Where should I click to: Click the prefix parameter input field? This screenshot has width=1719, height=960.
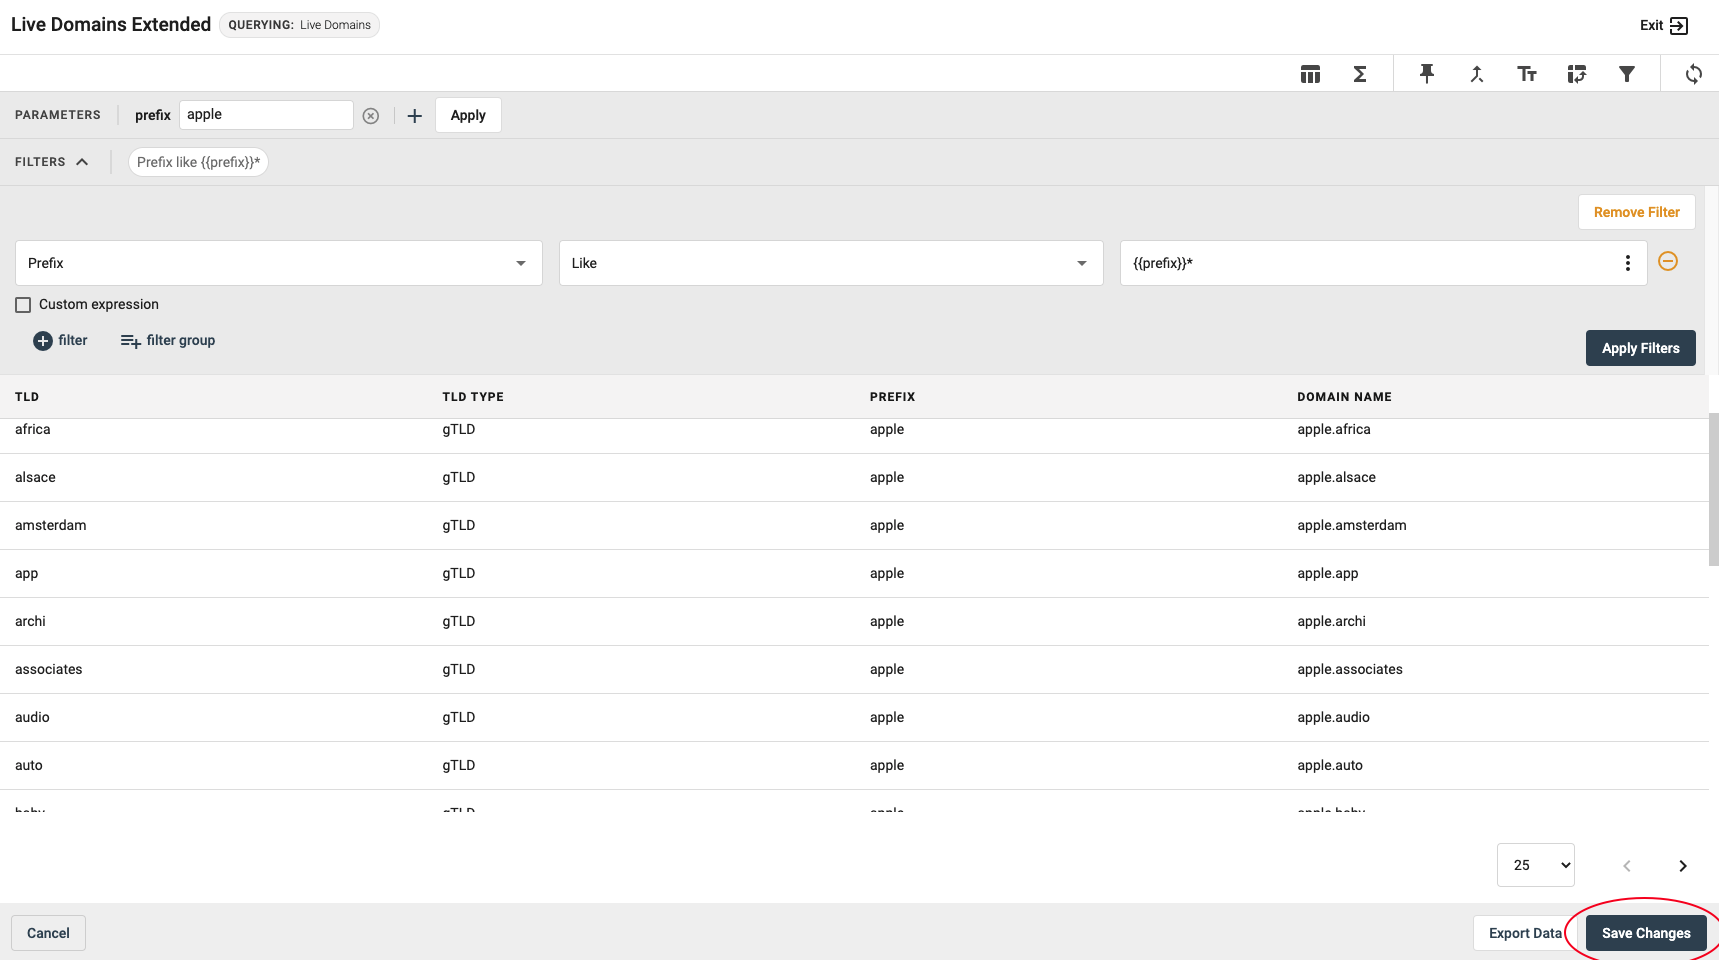(x=265, y=115)
